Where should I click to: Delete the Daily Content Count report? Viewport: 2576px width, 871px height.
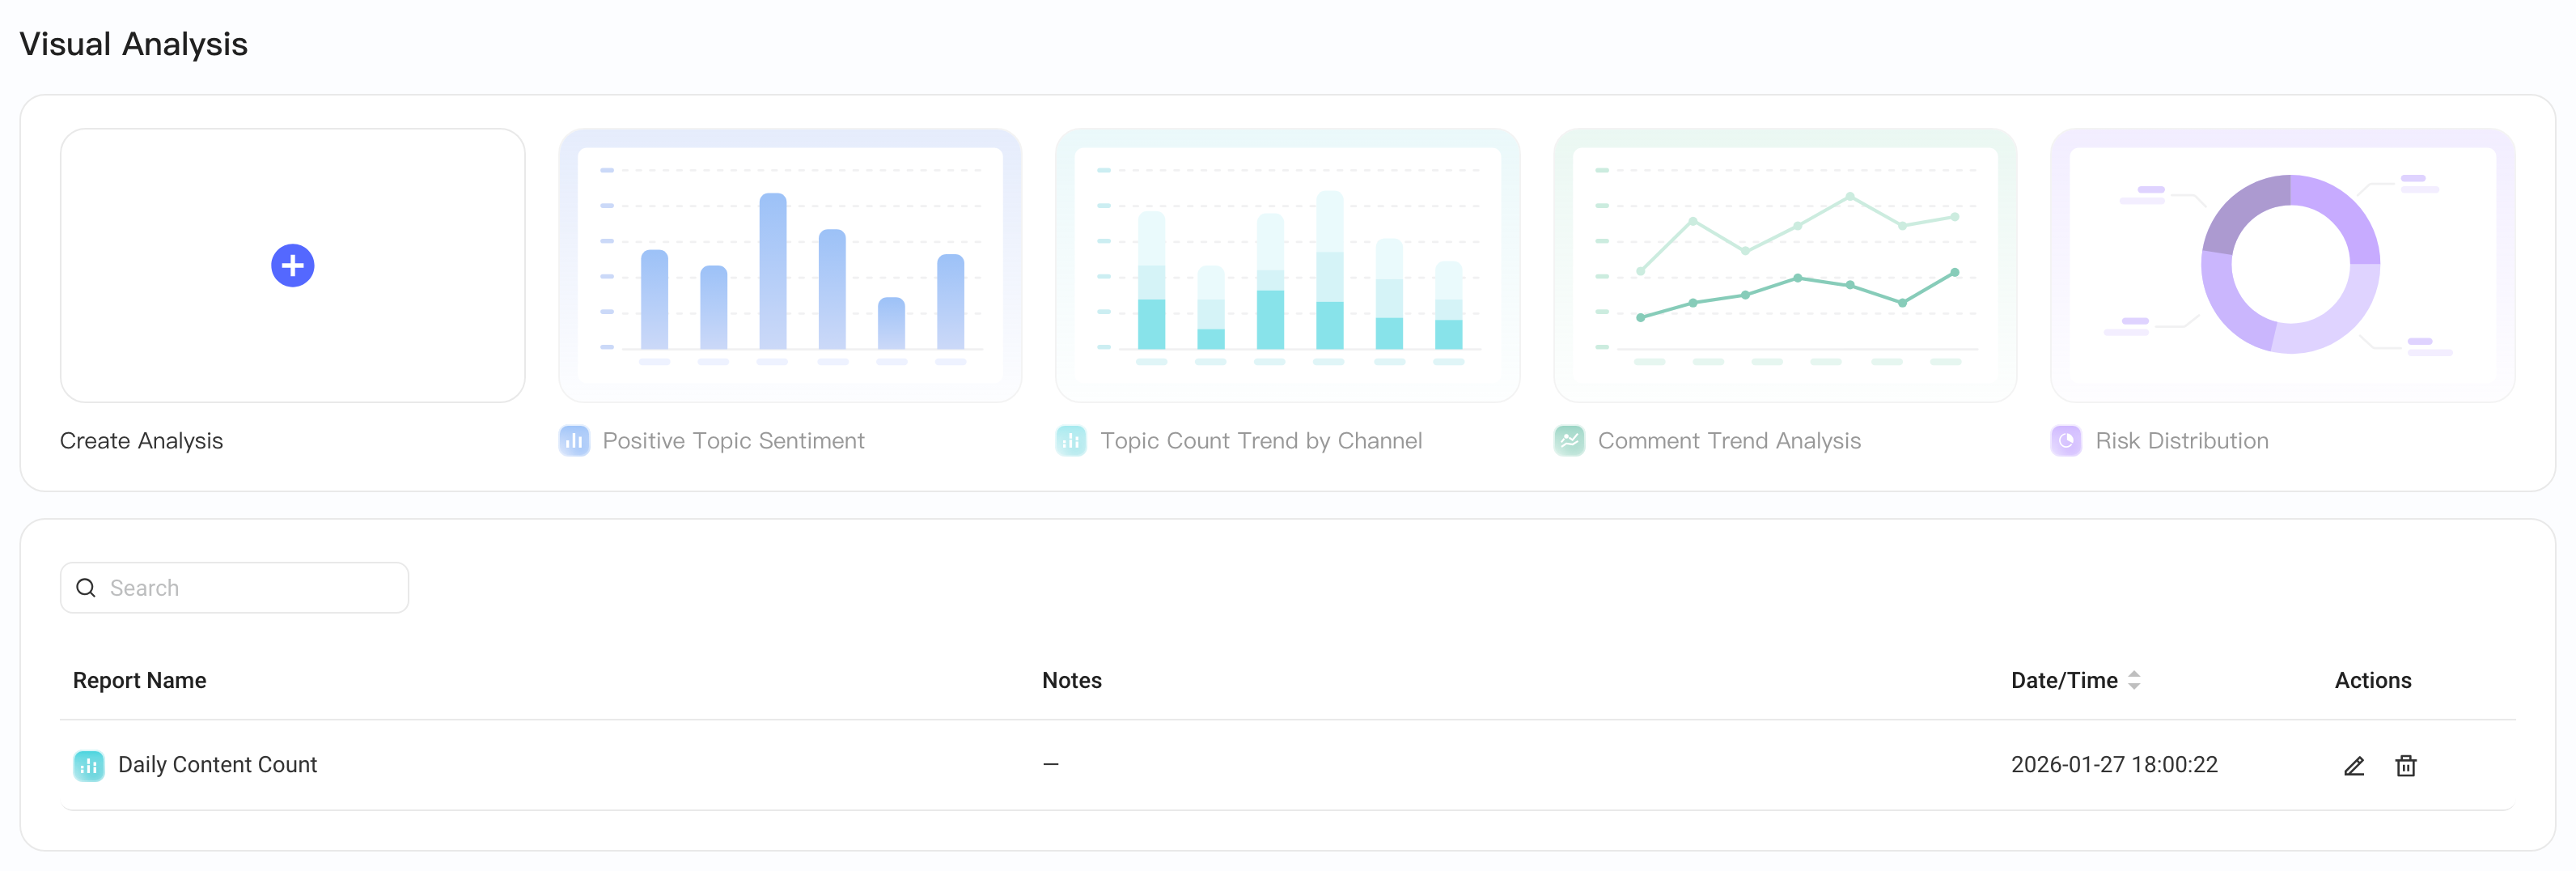pos(2406,766)
